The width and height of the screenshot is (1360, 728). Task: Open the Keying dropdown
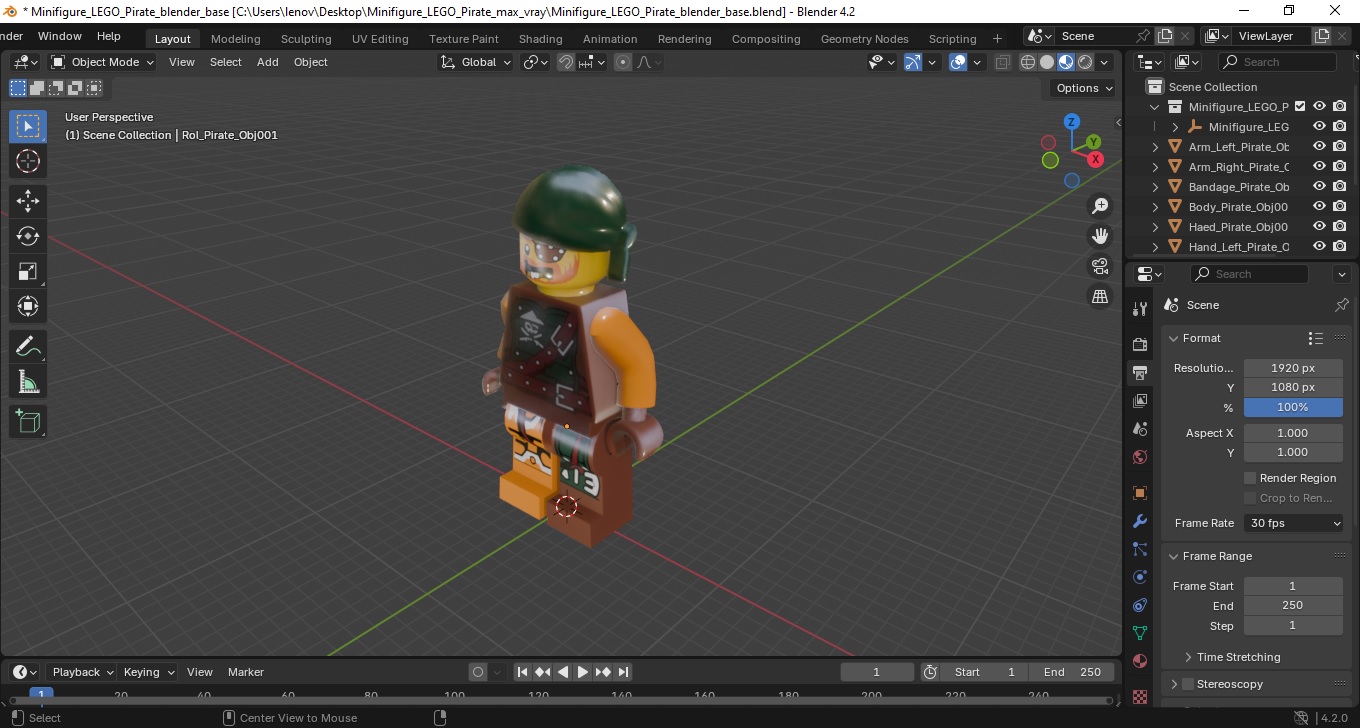pos(148,672)
